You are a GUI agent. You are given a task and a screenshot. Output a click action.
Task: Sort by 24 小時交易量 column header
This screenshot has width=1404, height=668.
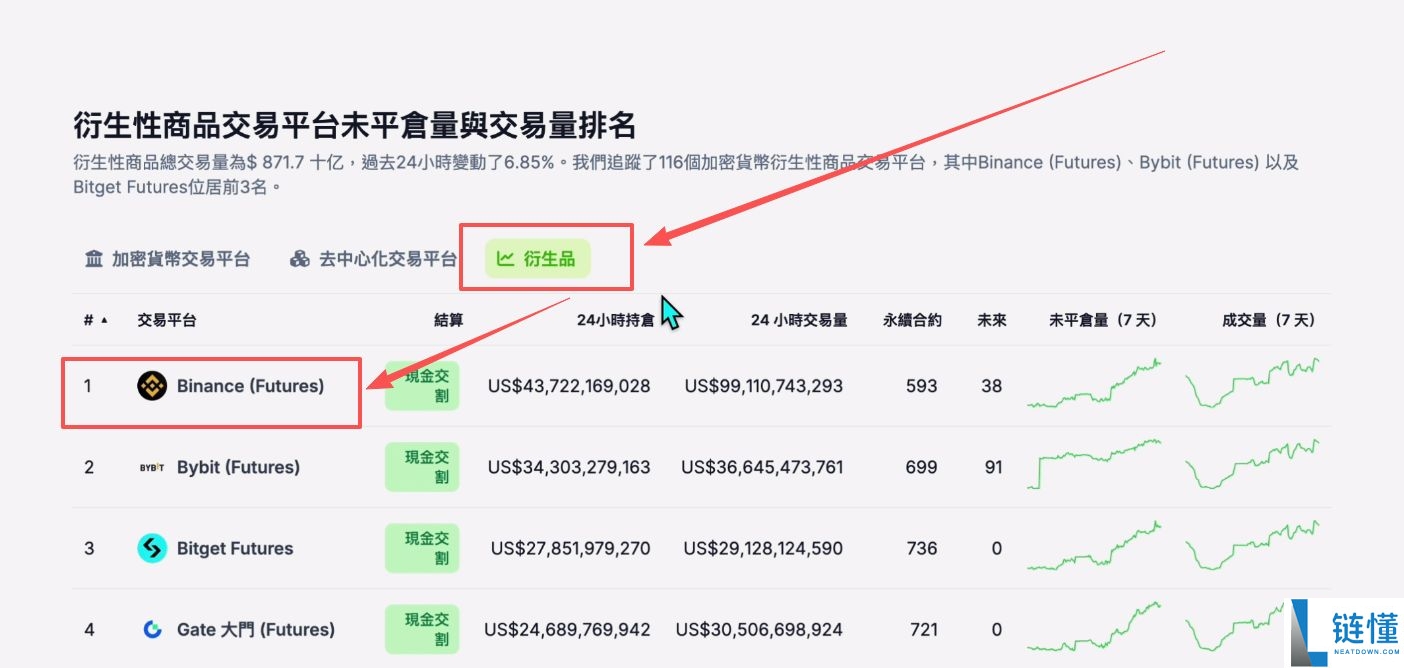(x=799, y=320)
